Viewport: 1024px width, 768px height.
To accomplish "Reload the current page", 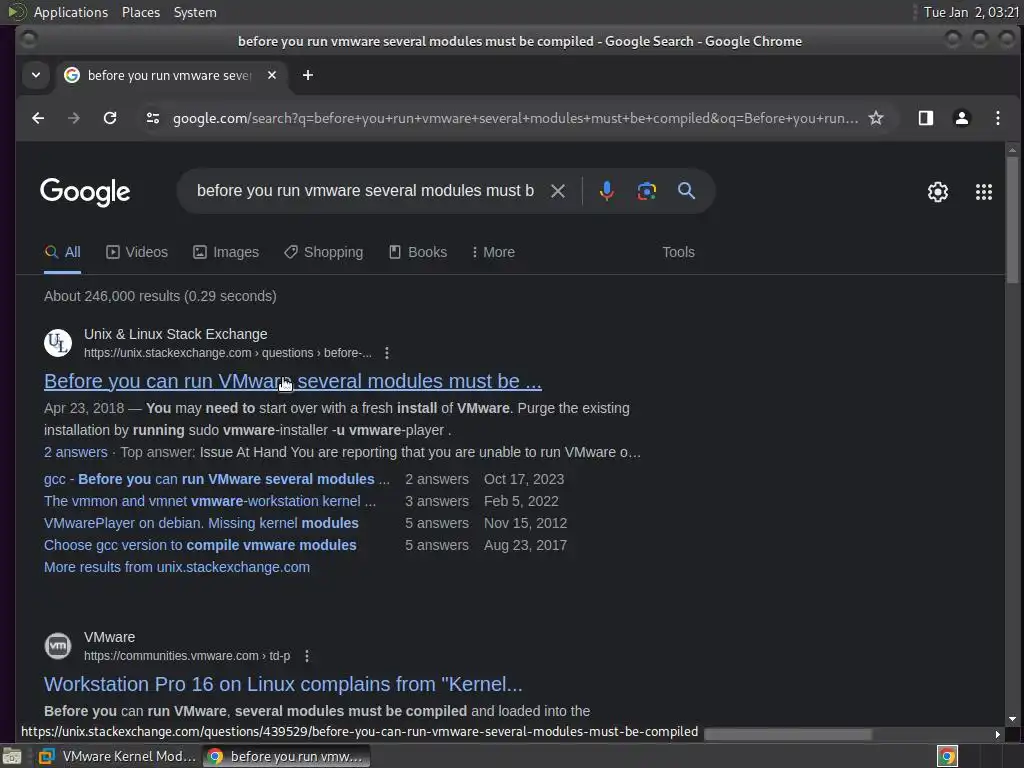I will (110, 118).
